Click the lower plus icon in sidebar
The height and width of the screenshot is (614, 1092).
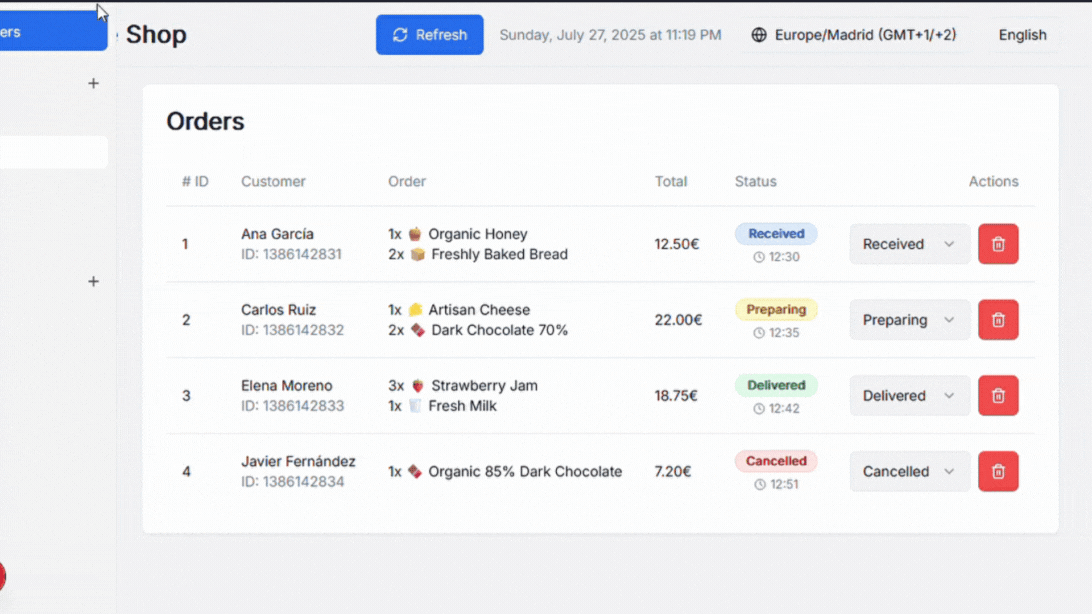pos(93,282)
